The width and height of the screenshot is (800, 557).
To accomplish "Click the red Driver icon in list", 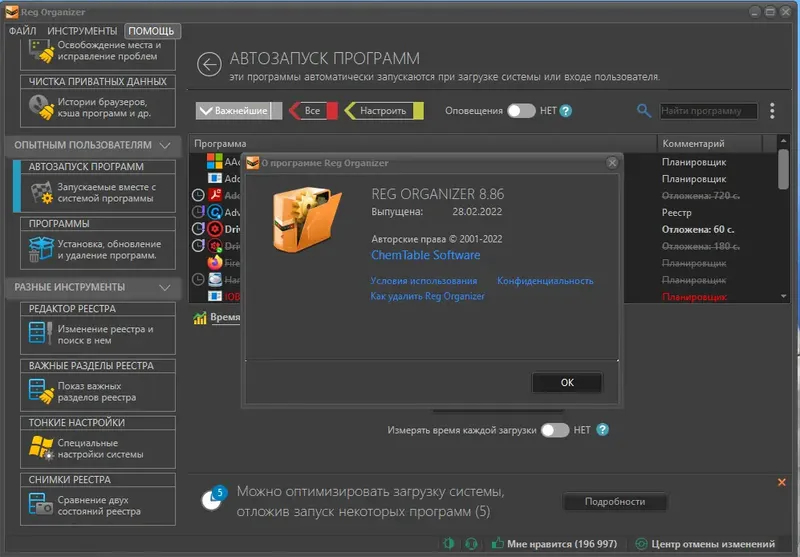I will tap(215, 229).
